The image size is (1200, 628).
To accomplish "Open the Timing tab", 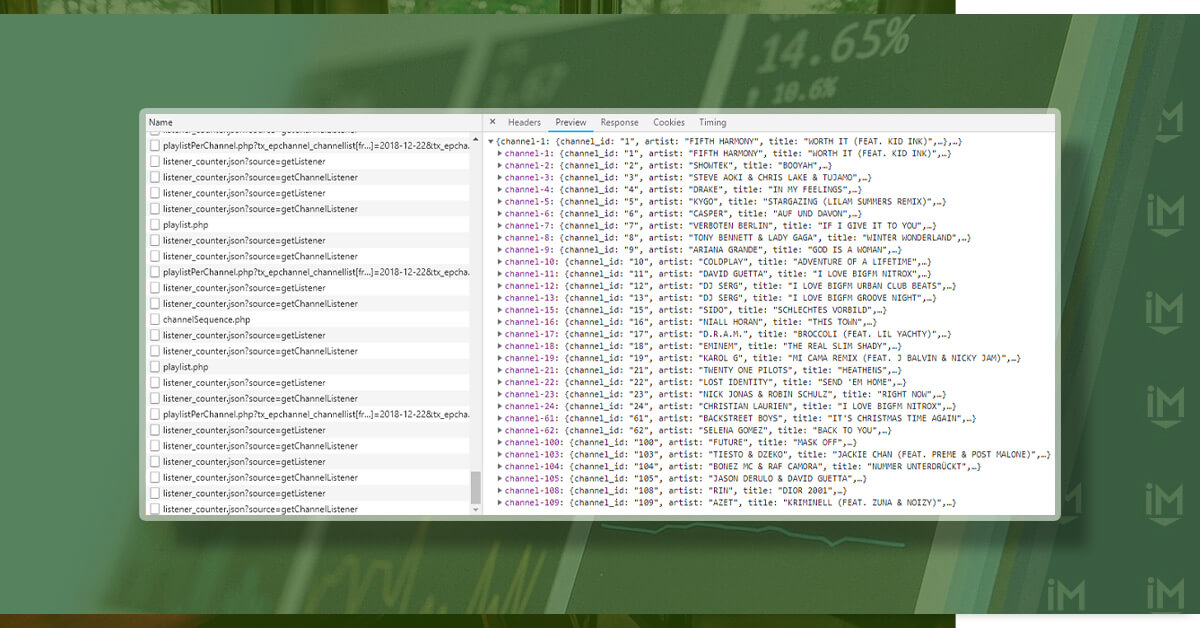I will (x=713, y=122).
